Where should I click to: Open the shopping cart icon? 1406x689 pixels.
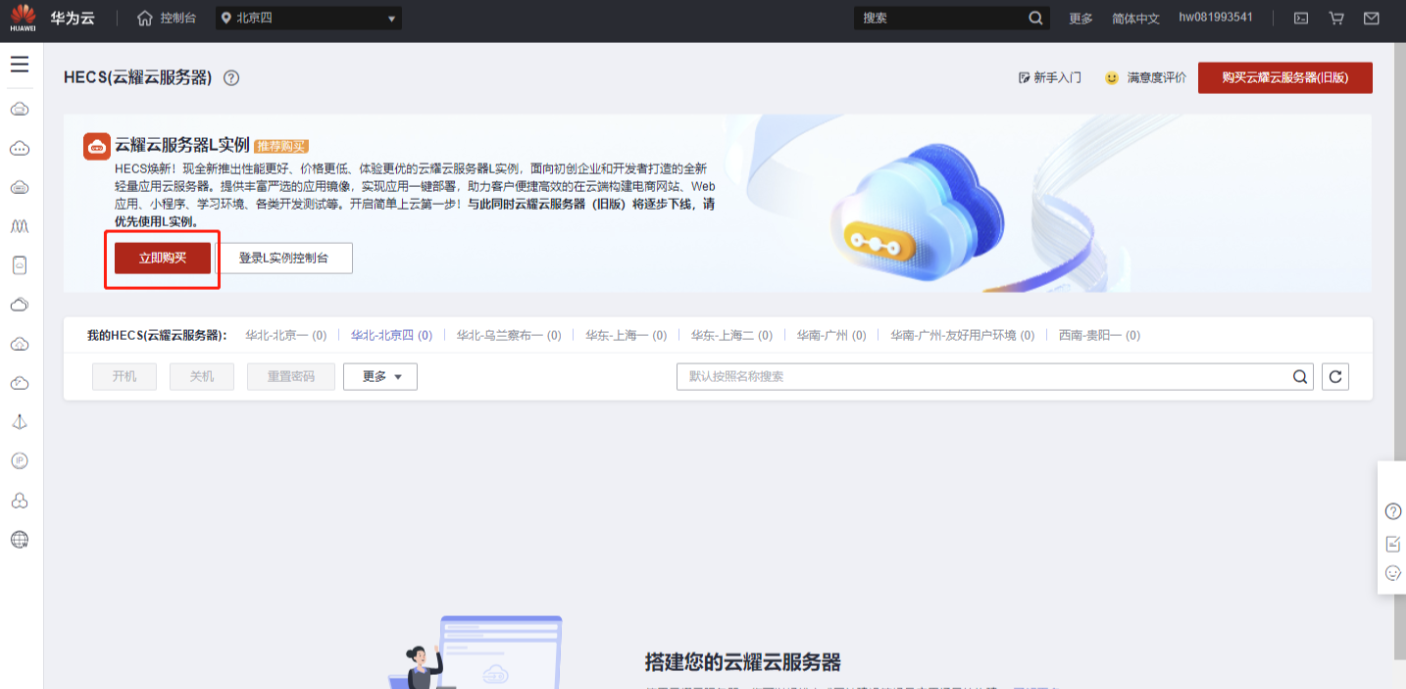pyautogui.click(x=1336, y=18)
